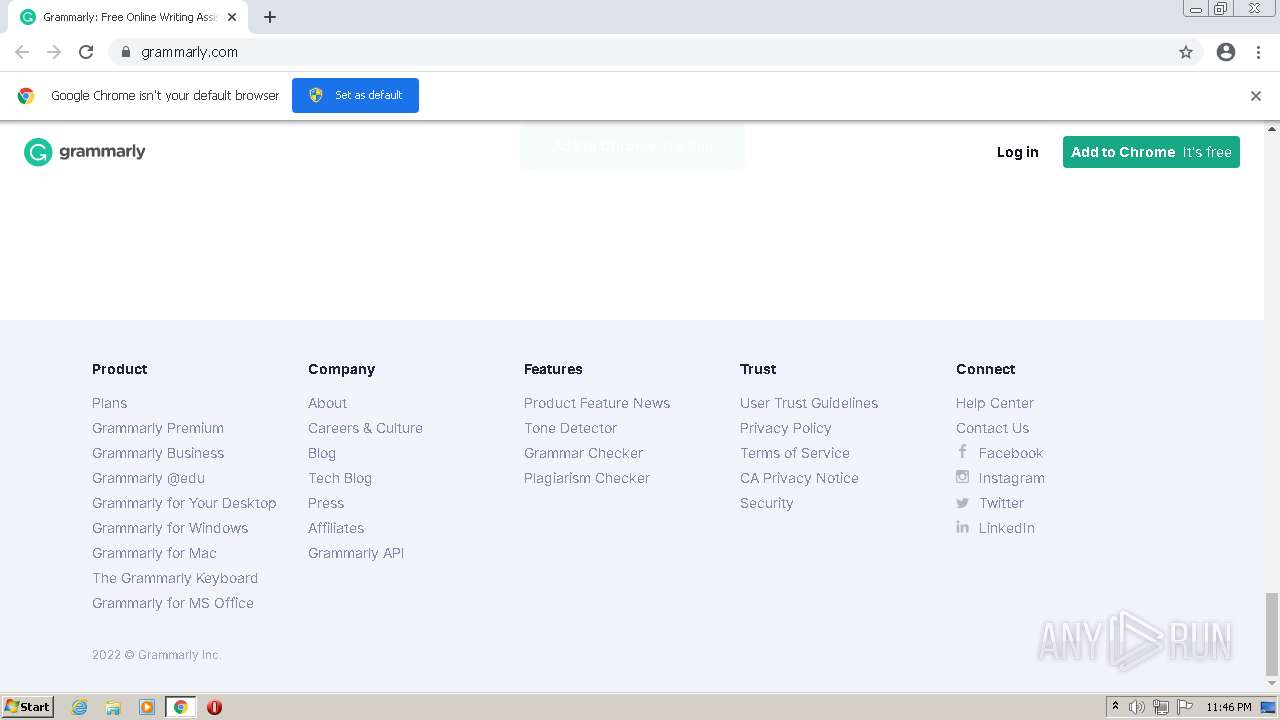Open the CA Privacy Notice link
The height and width of the screenshot is (720, 1280).
point(799,478)
